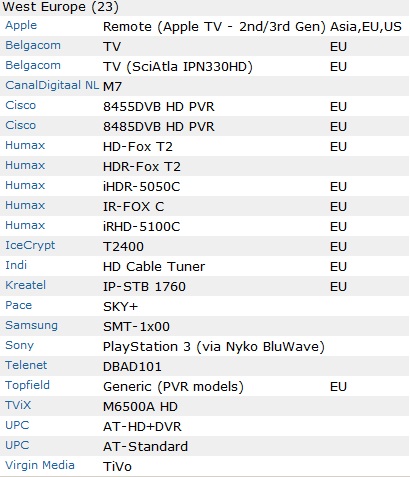The width and height of the screenshot is (410, 477).
Task: Click the IceCrypt brand link
Action: tap(30, 246)
